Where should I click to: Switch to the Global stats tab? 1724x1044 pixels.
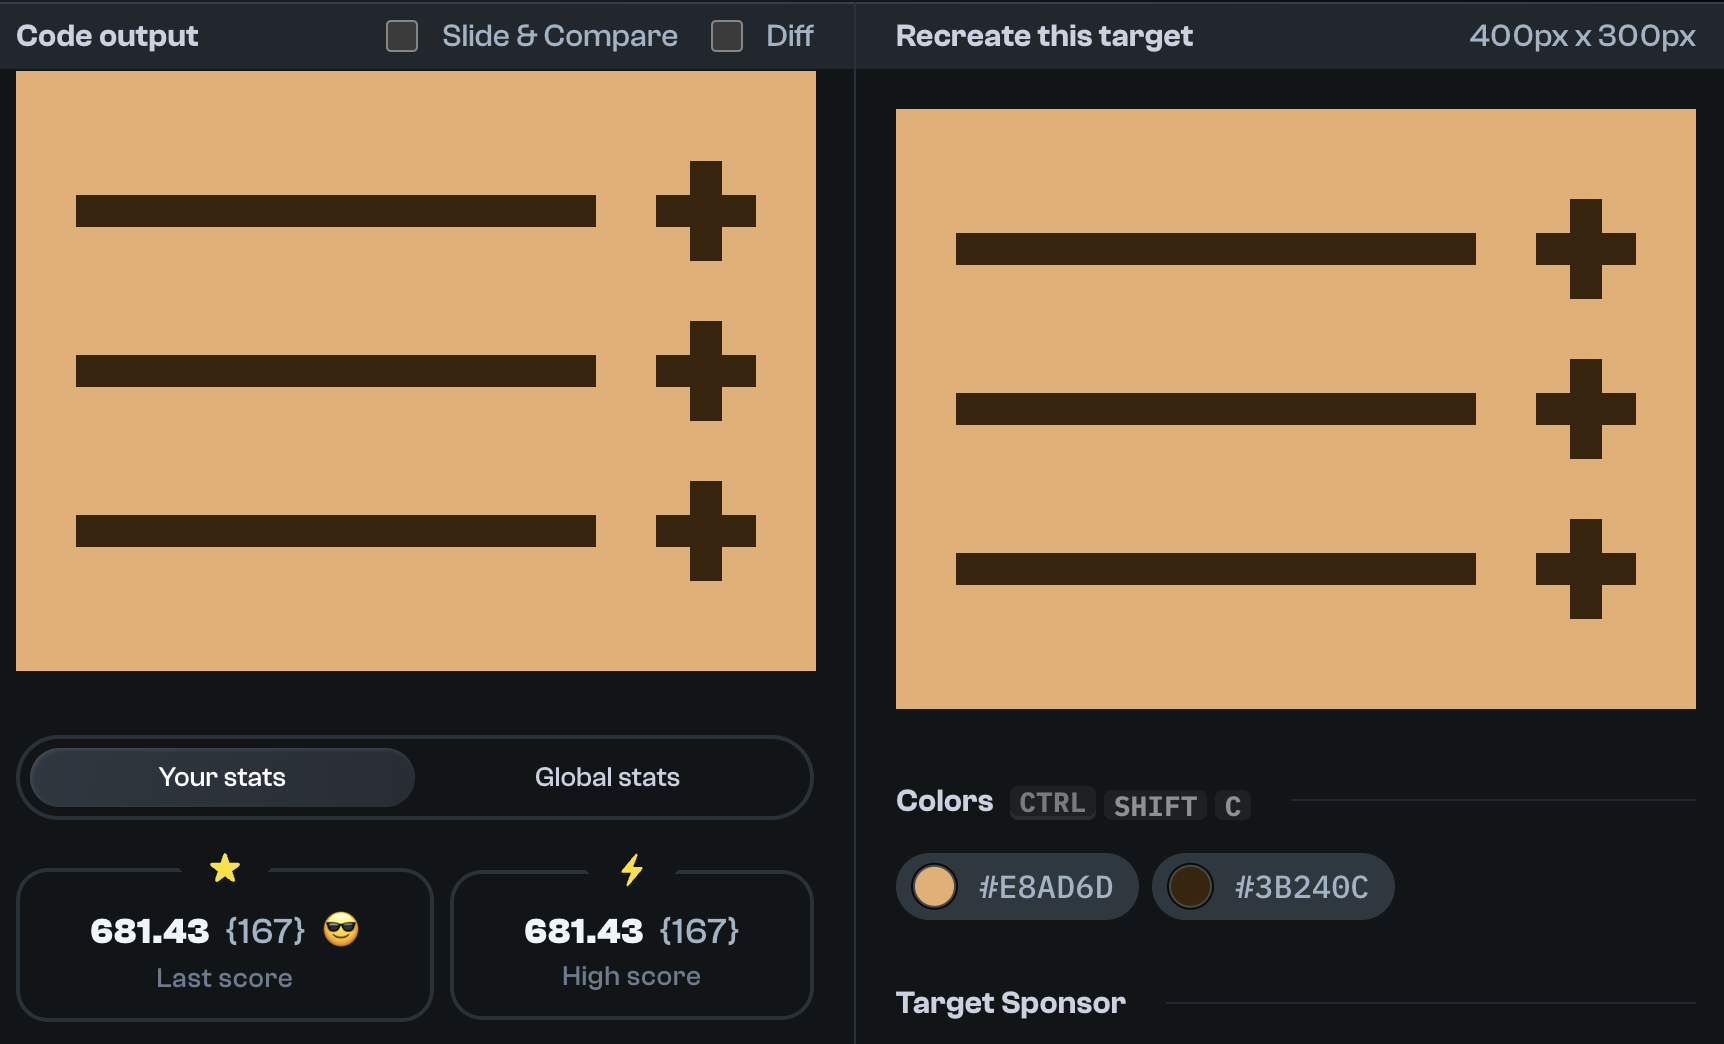click(607, 777)
